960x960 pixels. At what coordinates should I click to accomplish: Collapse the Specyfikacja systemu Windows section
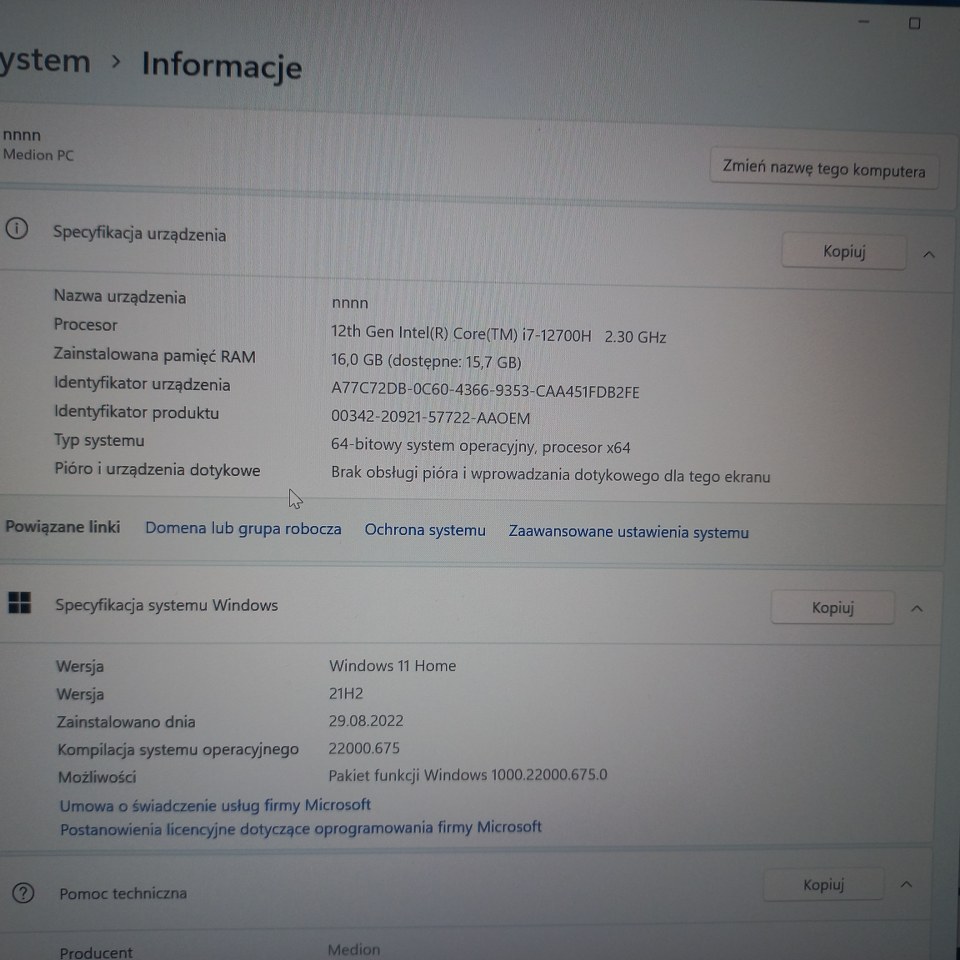pyautogui.click(x=917, y=609)
